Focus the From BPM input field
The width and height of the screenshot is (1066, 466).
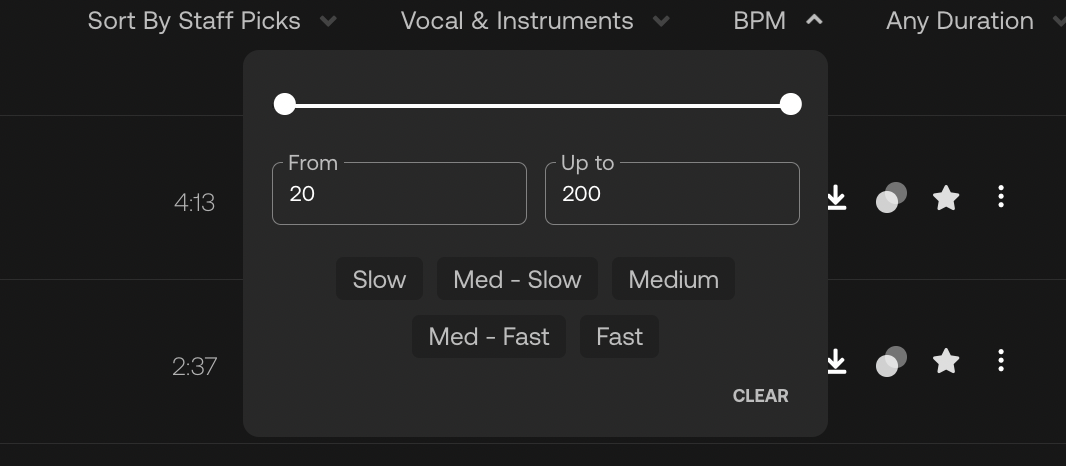pyautogui.click(x=399, y=194)
